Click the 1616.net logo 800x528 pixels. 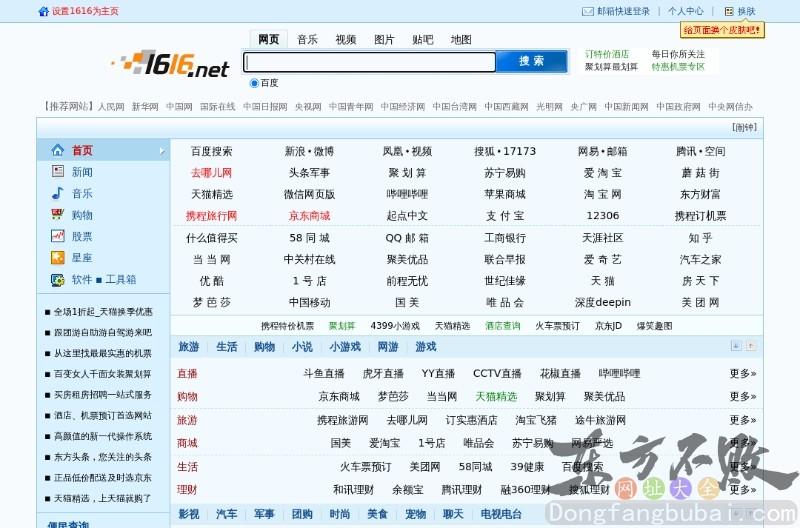tap(170, 64)
